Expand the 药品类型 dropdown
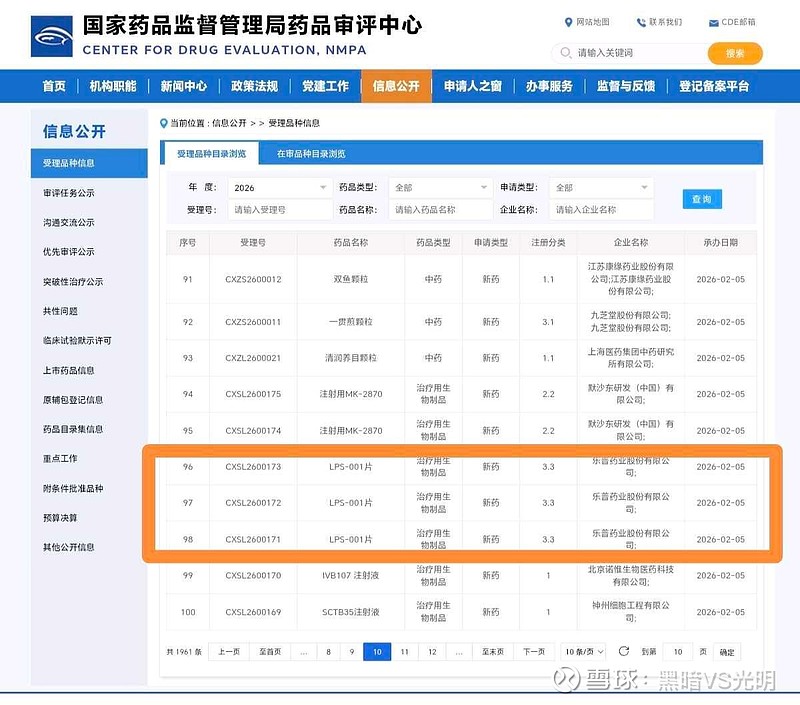800x705 pixels. point(440,187)
